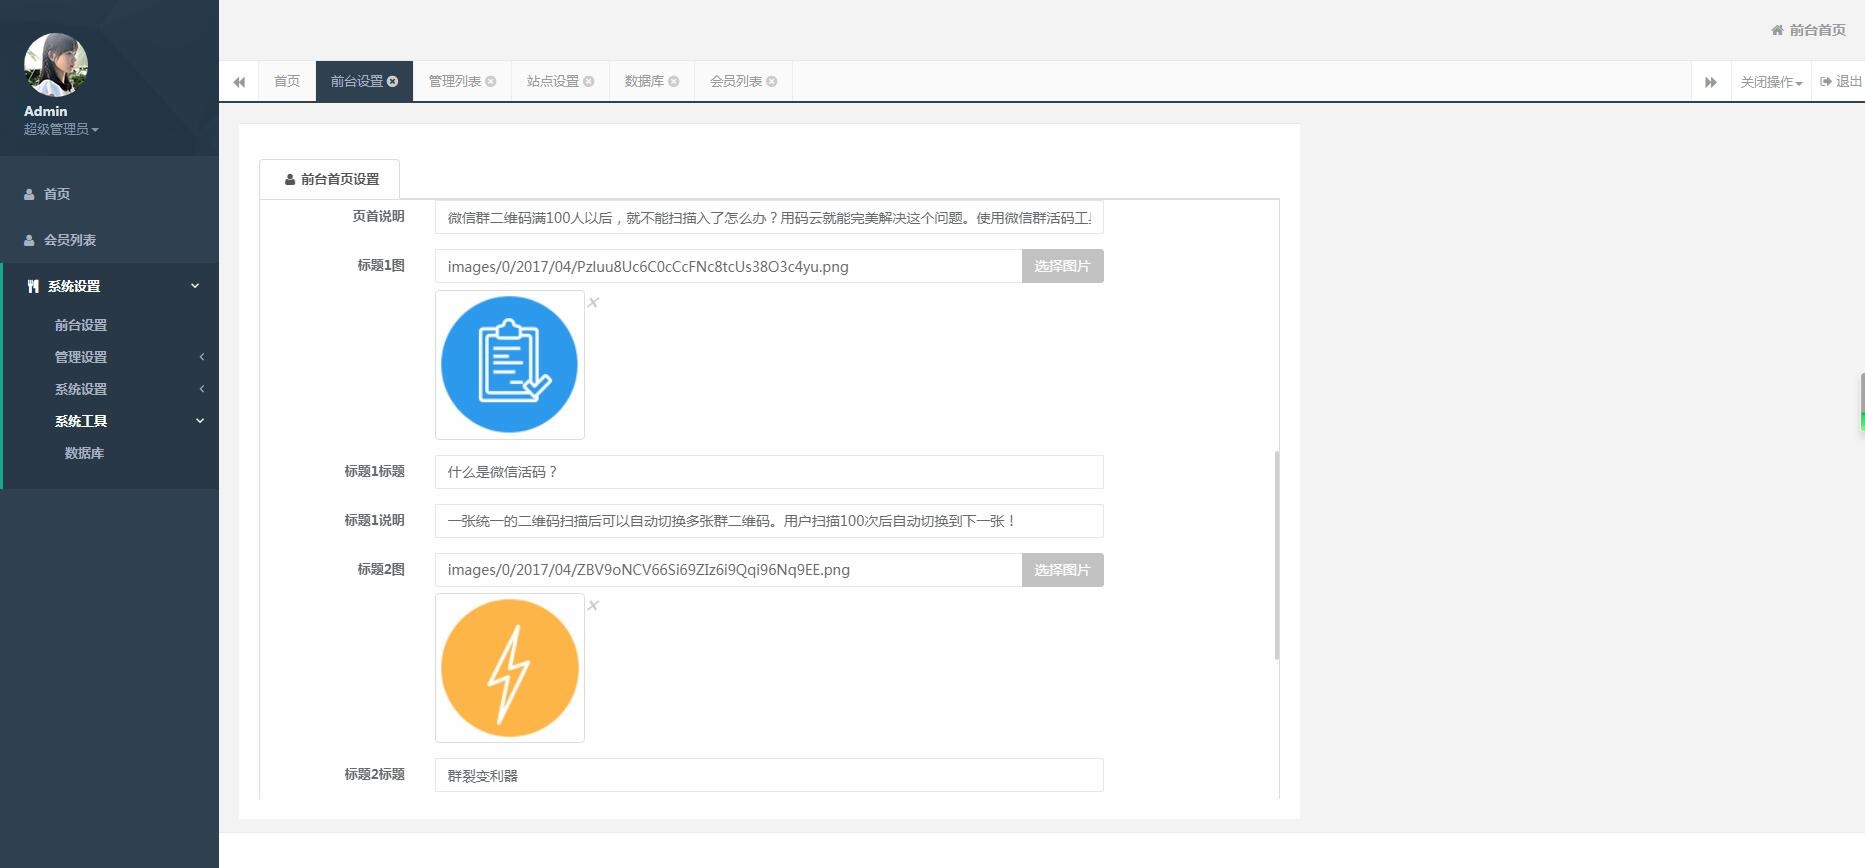1865x868 pixels.
Task: Open the 超级管理员 user dropdown
Action: pyautogui.click(x=61, y=129)
